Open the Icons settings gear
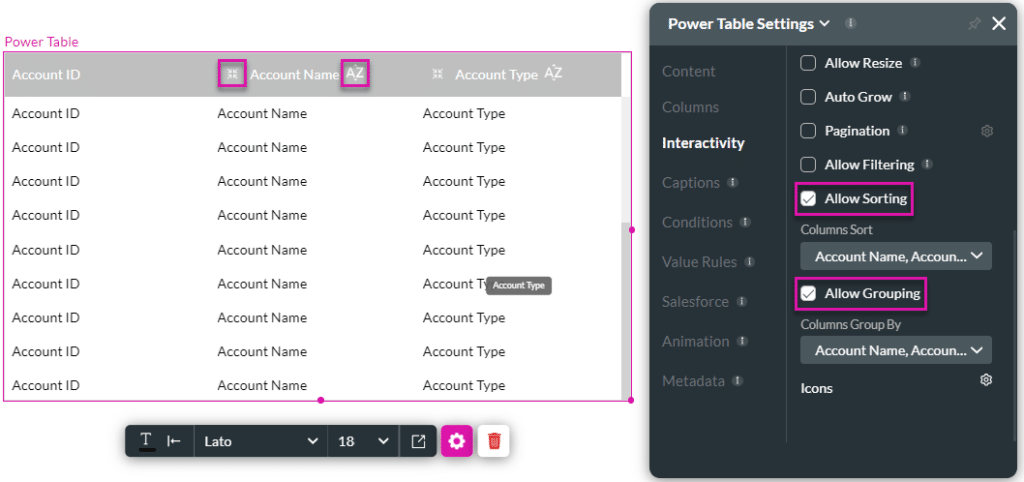Viewport: 1024px width, 482px height. pos(986,380)
